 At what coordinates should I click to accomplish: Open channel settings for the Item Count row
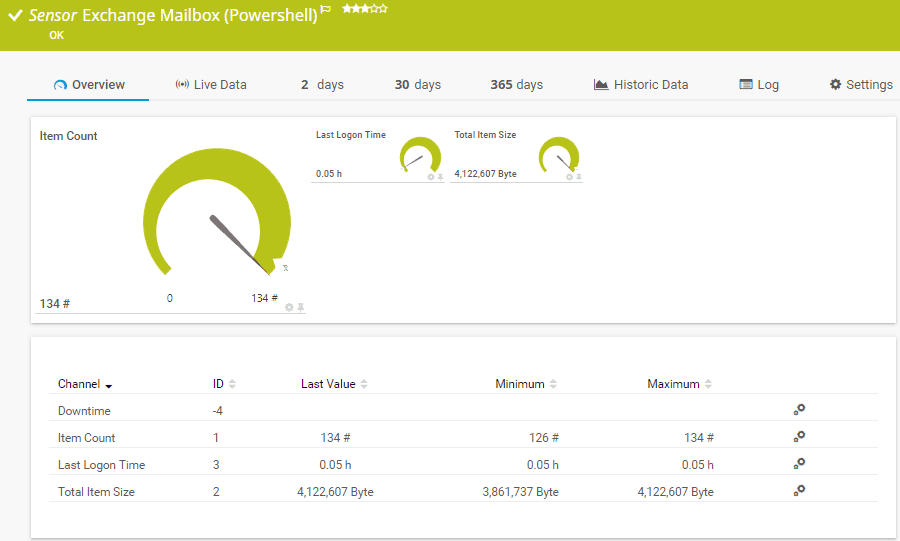click(798, 437)
